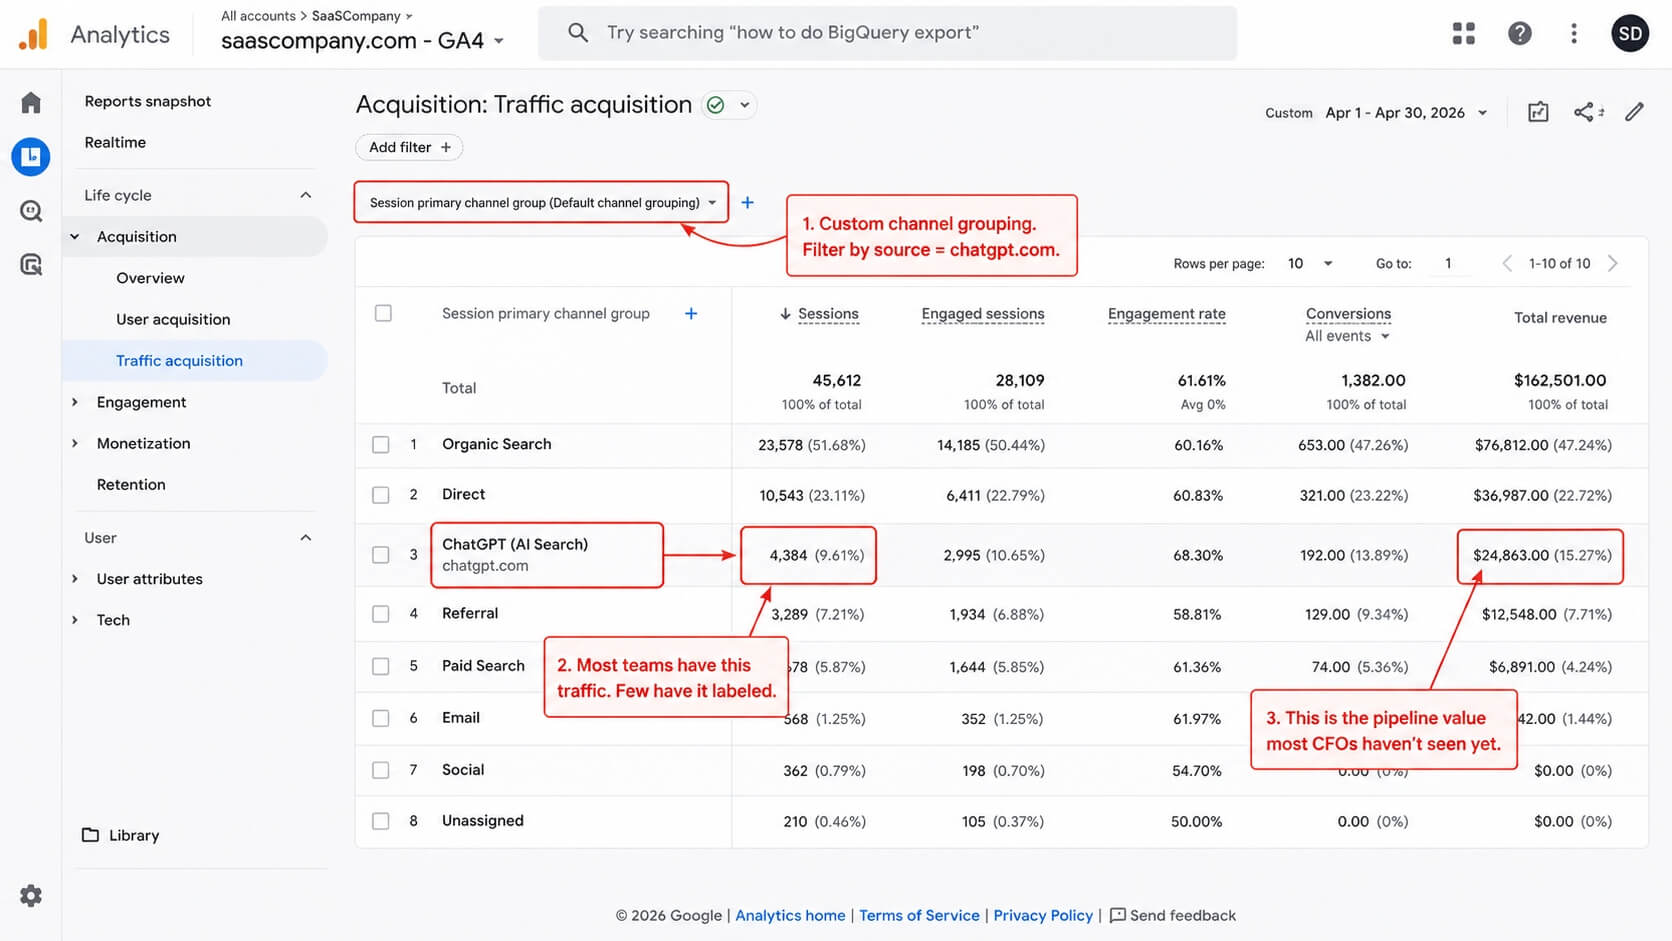Check the Unassigned row checkbox
Screen dimensions: 1672x941
(381, 822)
